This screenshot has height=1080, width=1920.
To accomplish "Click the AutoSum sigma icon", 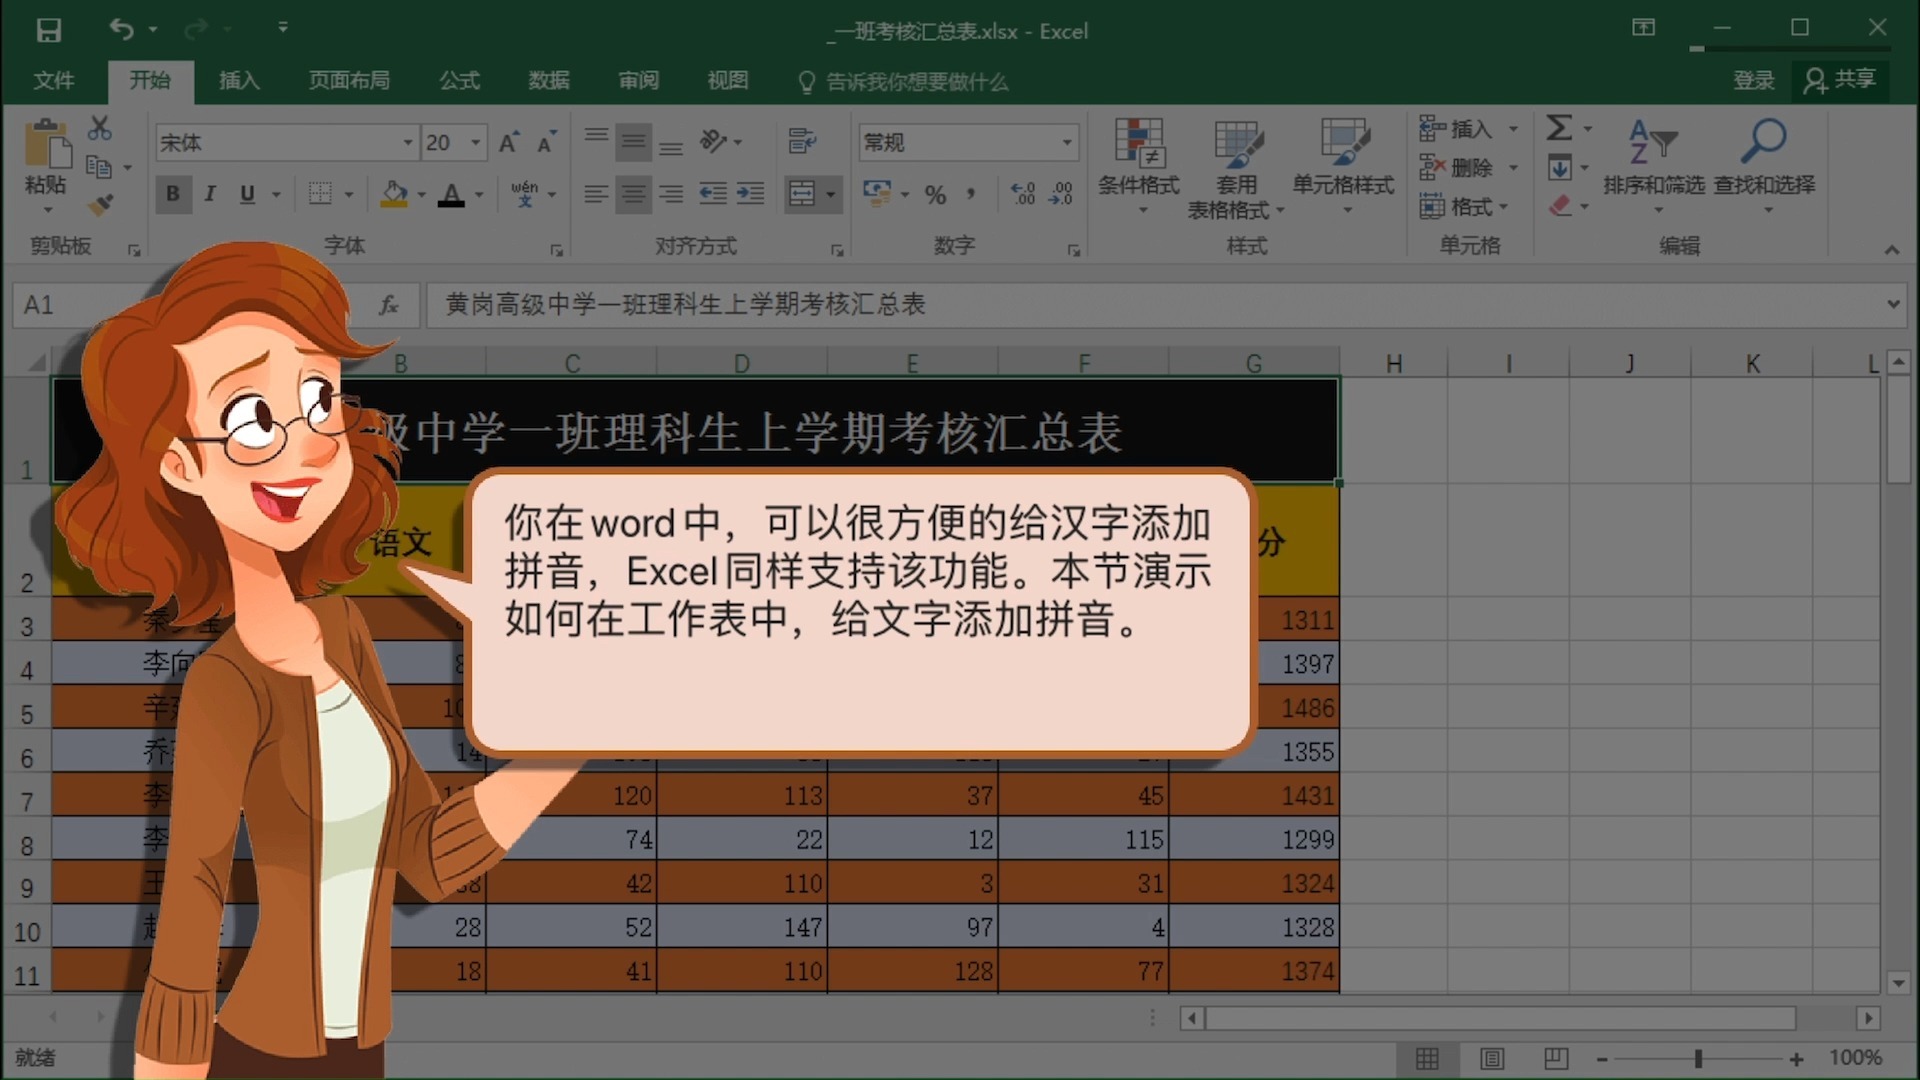I will pyautogui.click(x=1558, y=128).
